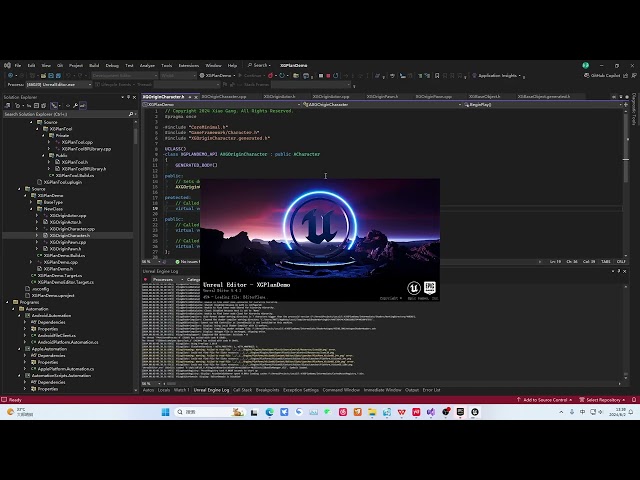Switch to XGOriginPawn.h editor tab
This screenshot has height=480, width=640.
(382, 97)
